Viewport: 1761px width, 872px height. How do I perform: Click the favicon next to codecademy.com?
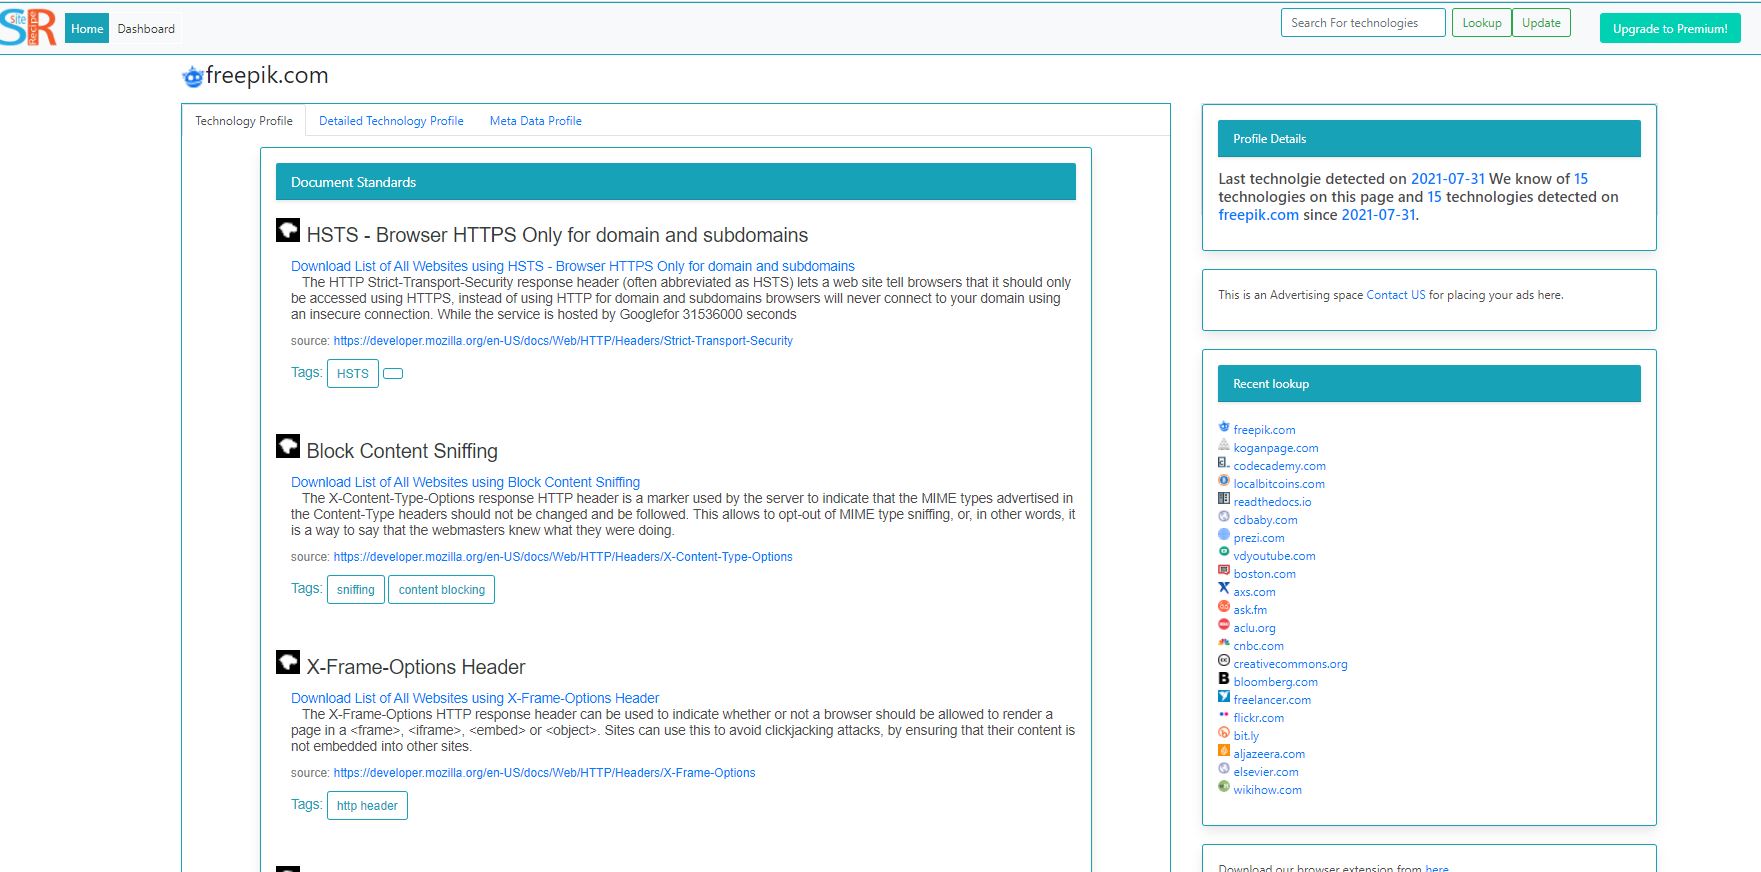[x=1224, y=463]
